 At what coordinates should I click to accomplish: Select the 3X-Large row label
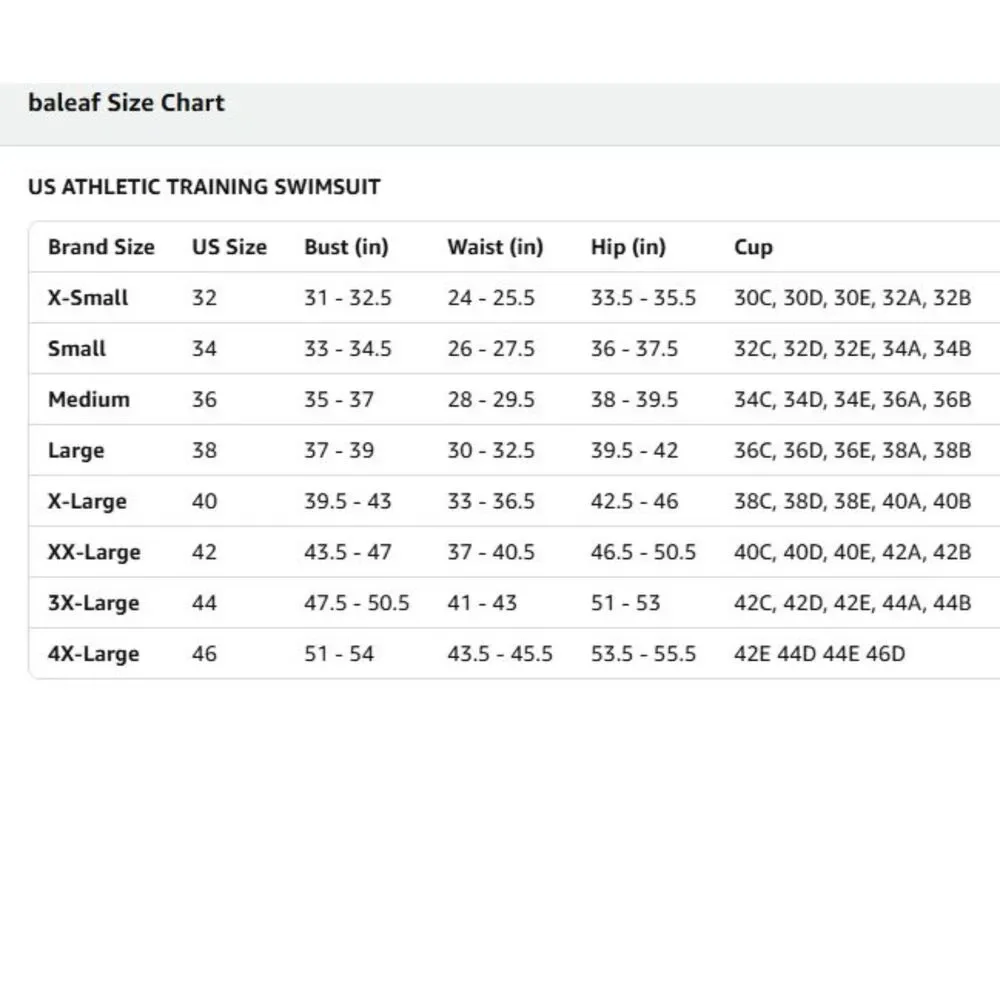94,603
